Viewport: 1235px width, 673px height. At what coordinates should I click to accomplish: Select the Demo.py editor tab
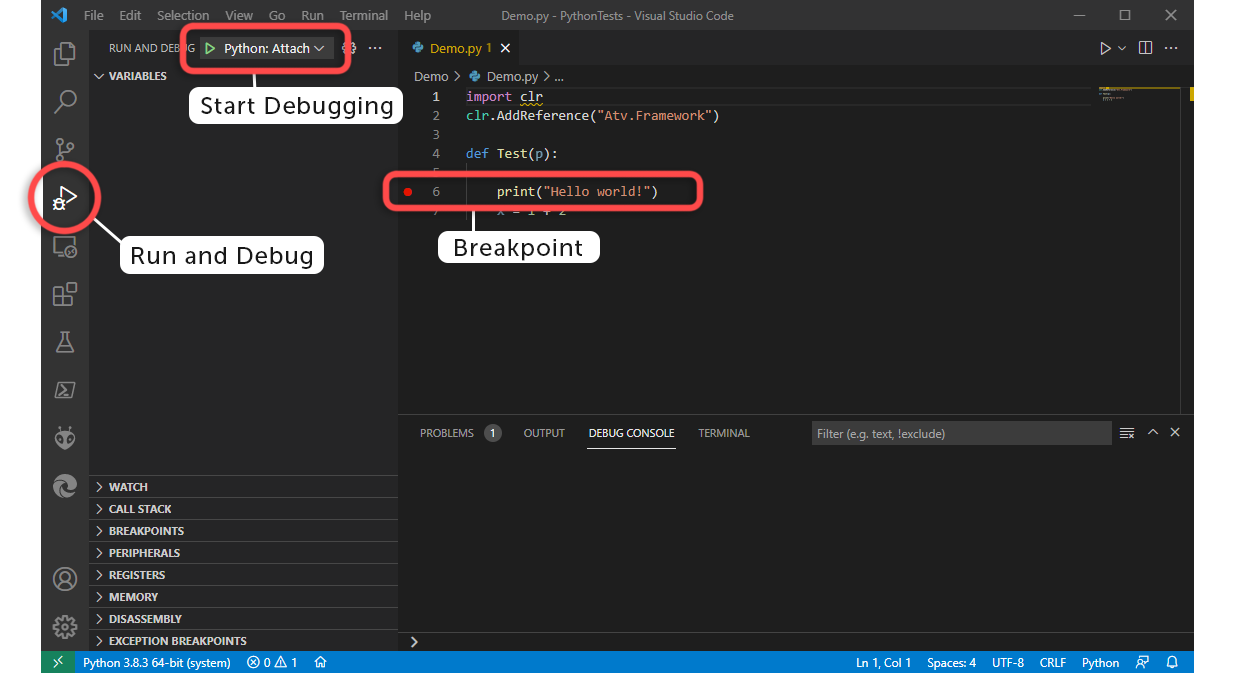click(x=458, y=48)
